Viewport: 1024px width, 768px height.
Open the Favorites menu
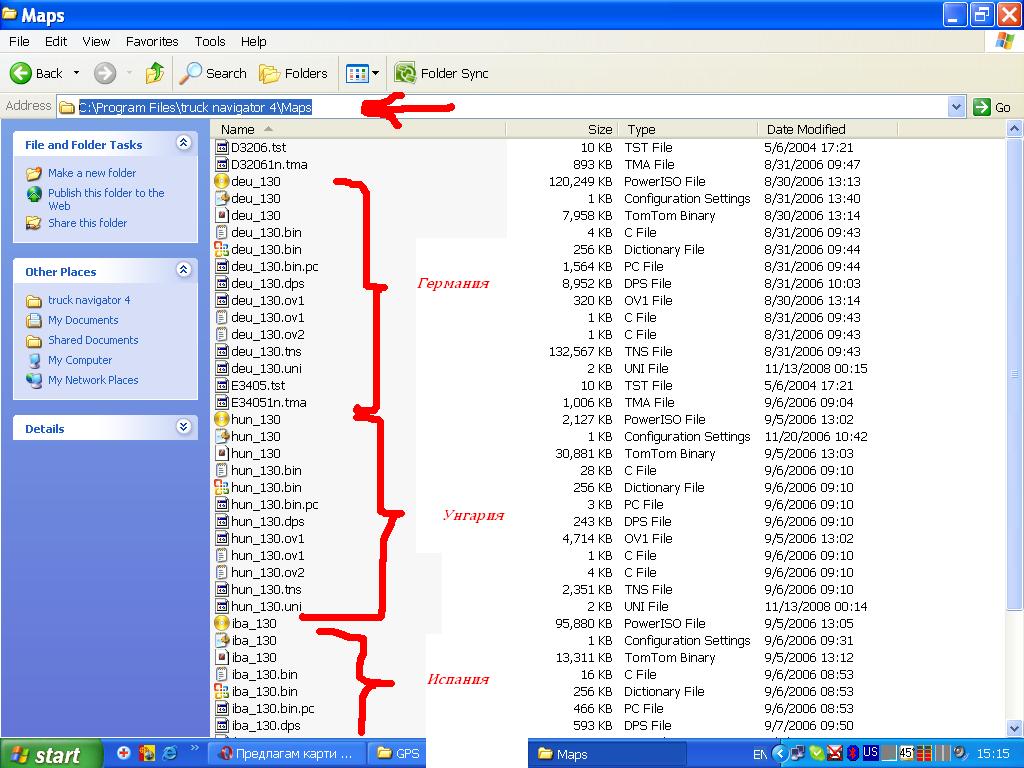(x=152, y=42)
